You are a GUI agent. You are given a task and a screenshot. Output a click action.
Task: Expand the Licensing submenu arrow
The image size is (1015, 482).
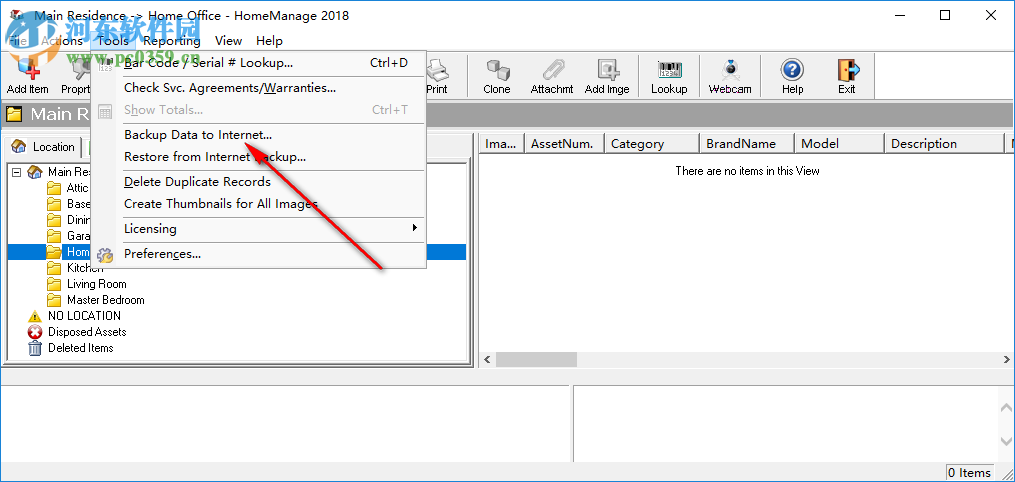414,228
